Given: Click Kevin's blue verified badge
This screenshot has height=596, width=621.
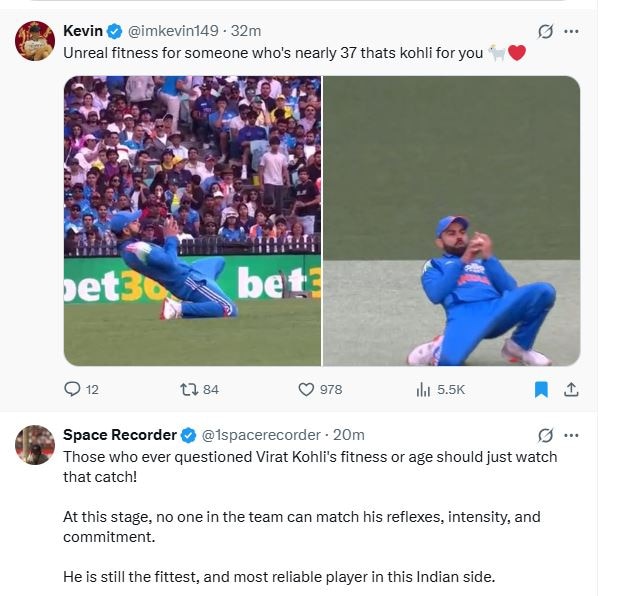Looking at the screenshot, I should [x=115, y=31].
